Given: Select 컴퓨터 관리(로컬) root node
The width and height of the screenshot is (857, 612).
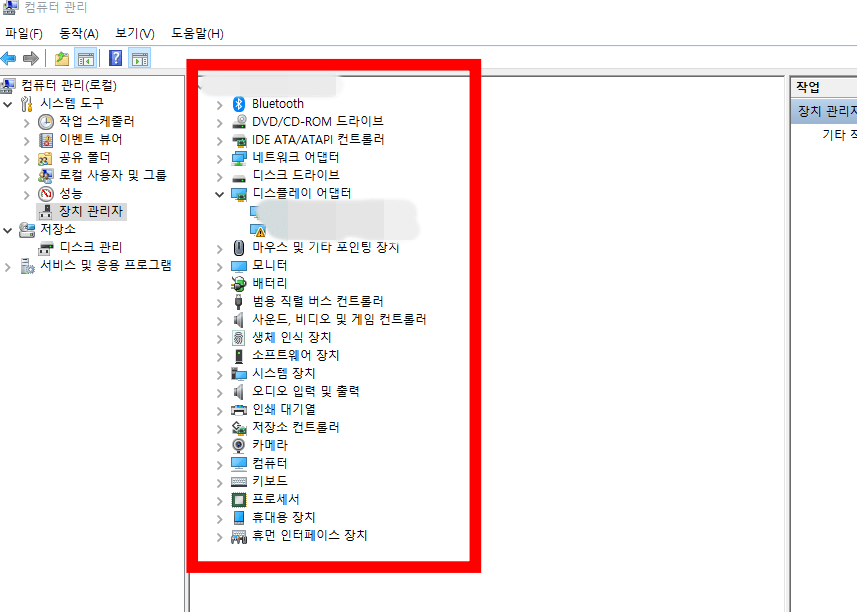Looking at the screenshot, I should 69,85.
